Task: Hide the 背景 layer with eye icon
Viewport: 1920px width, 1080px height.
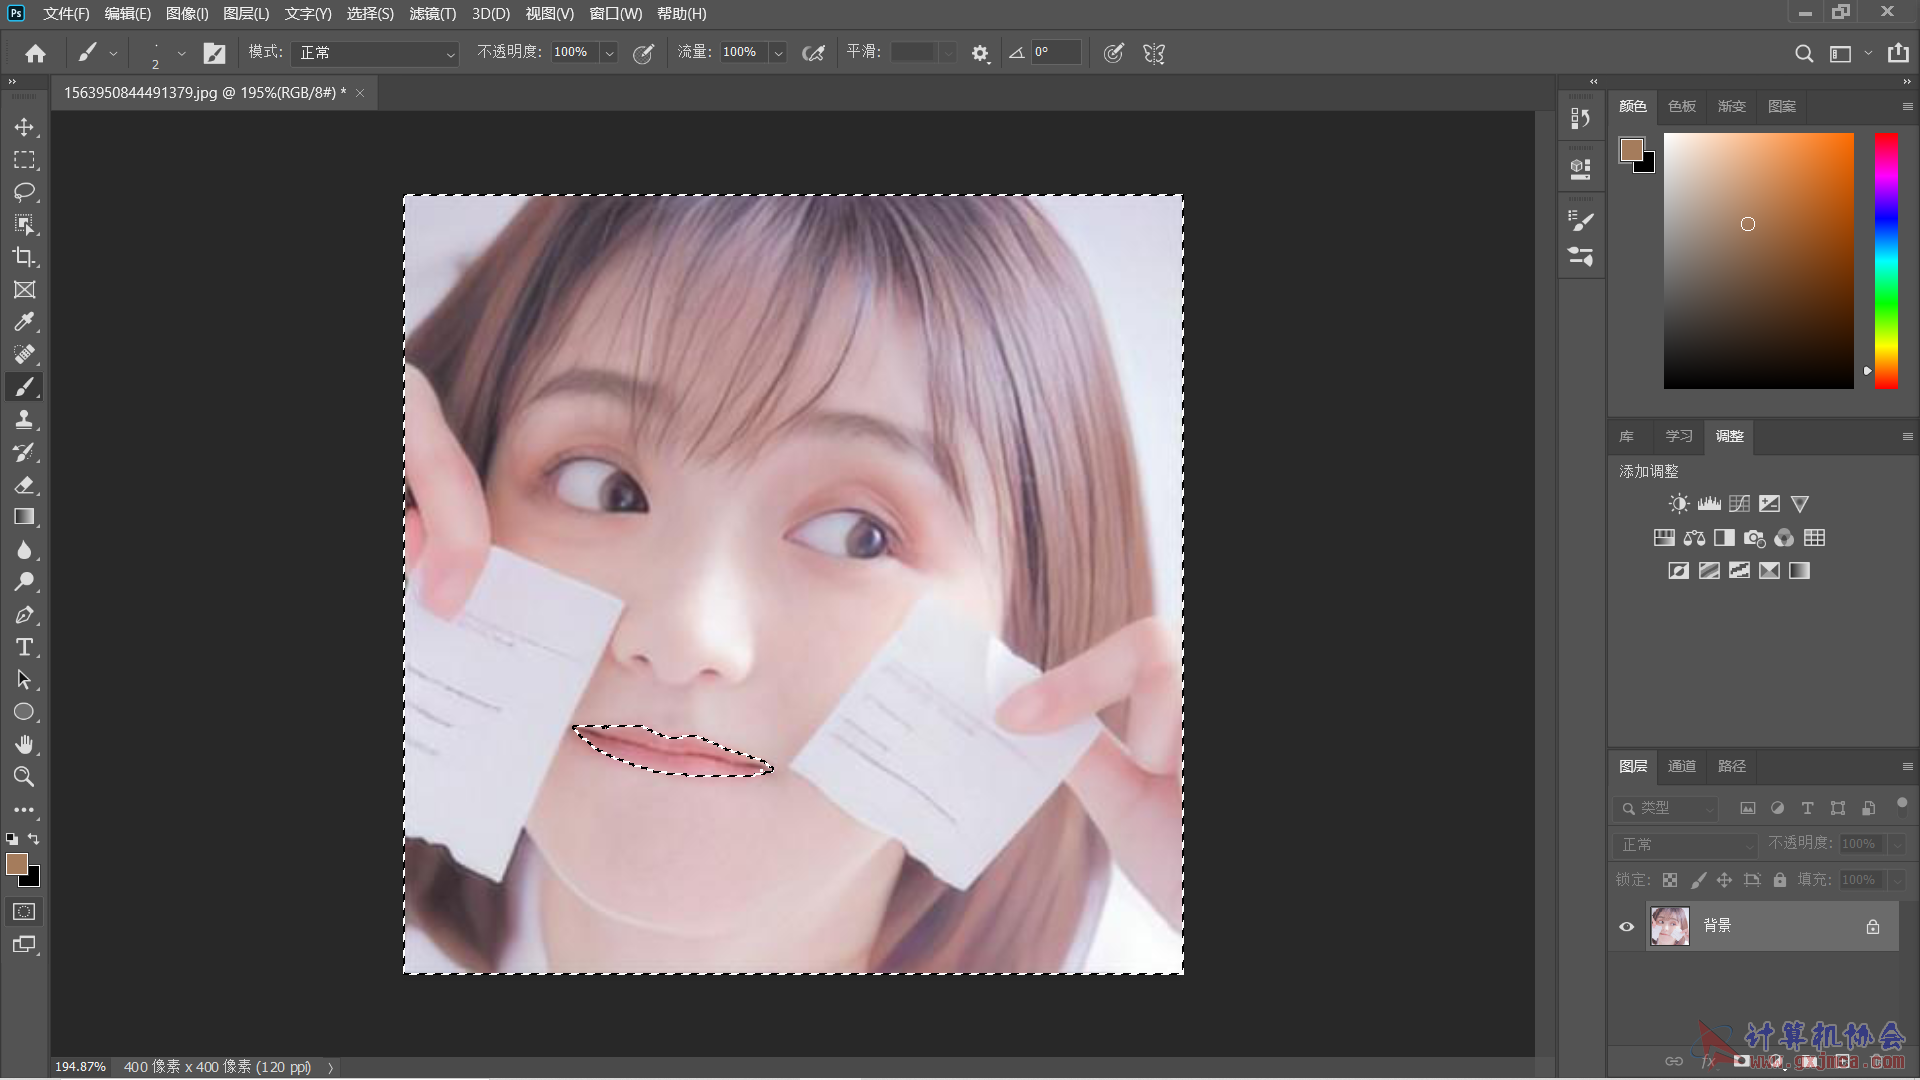Action: tap(1627, 926)
